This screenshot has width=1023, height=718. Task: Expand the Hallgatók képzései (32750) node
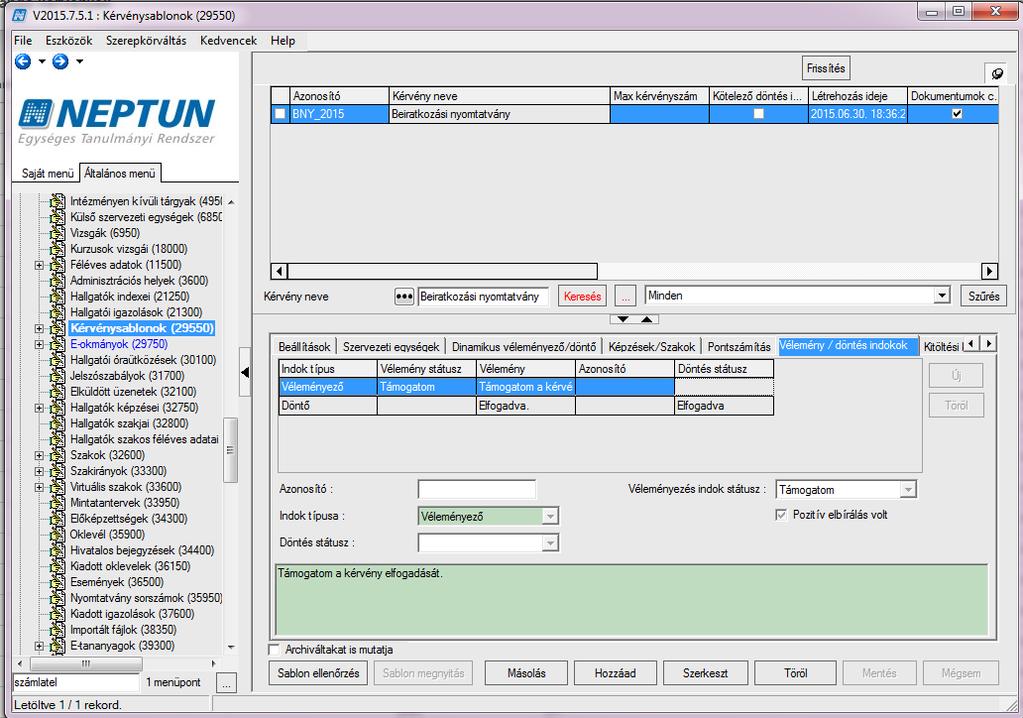[x=39, y=408]
